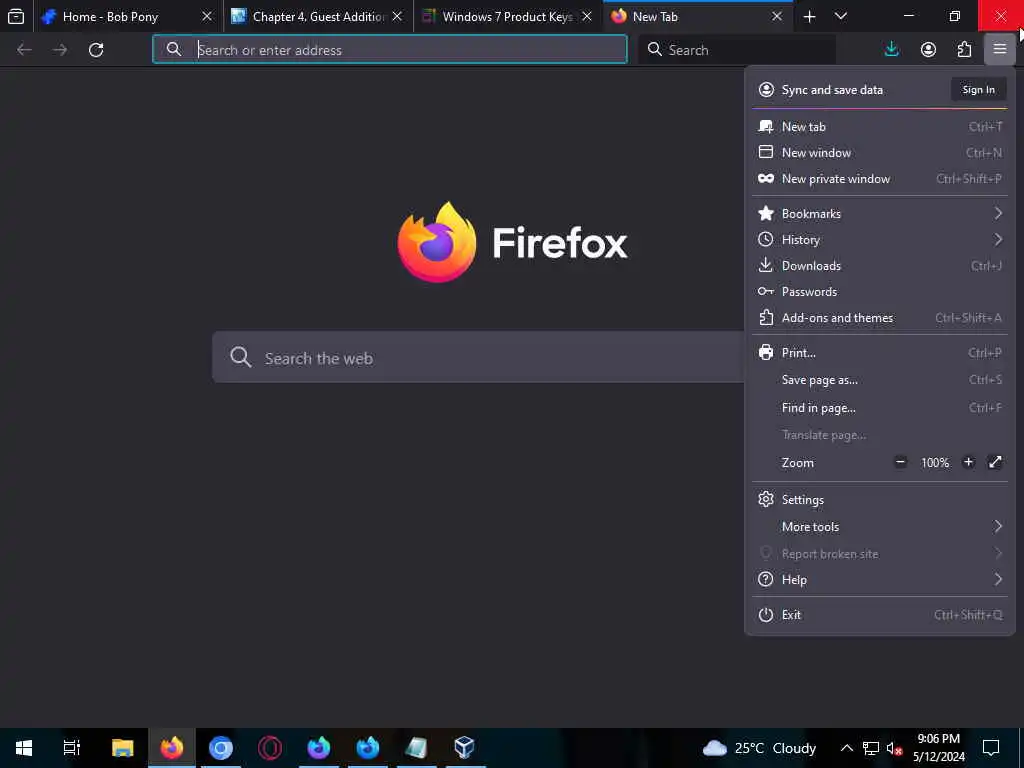Screen dimensions: 1024x768
Task: Enter full screen with the arrows icon
Action: coord(995,462)
